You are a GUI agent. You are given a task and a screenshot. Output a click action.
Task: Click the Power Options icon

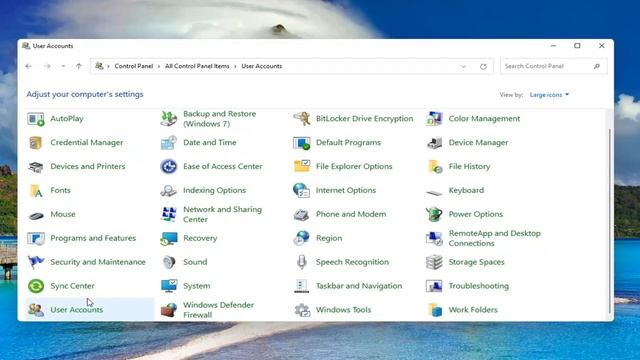click(x=434, y=214)
